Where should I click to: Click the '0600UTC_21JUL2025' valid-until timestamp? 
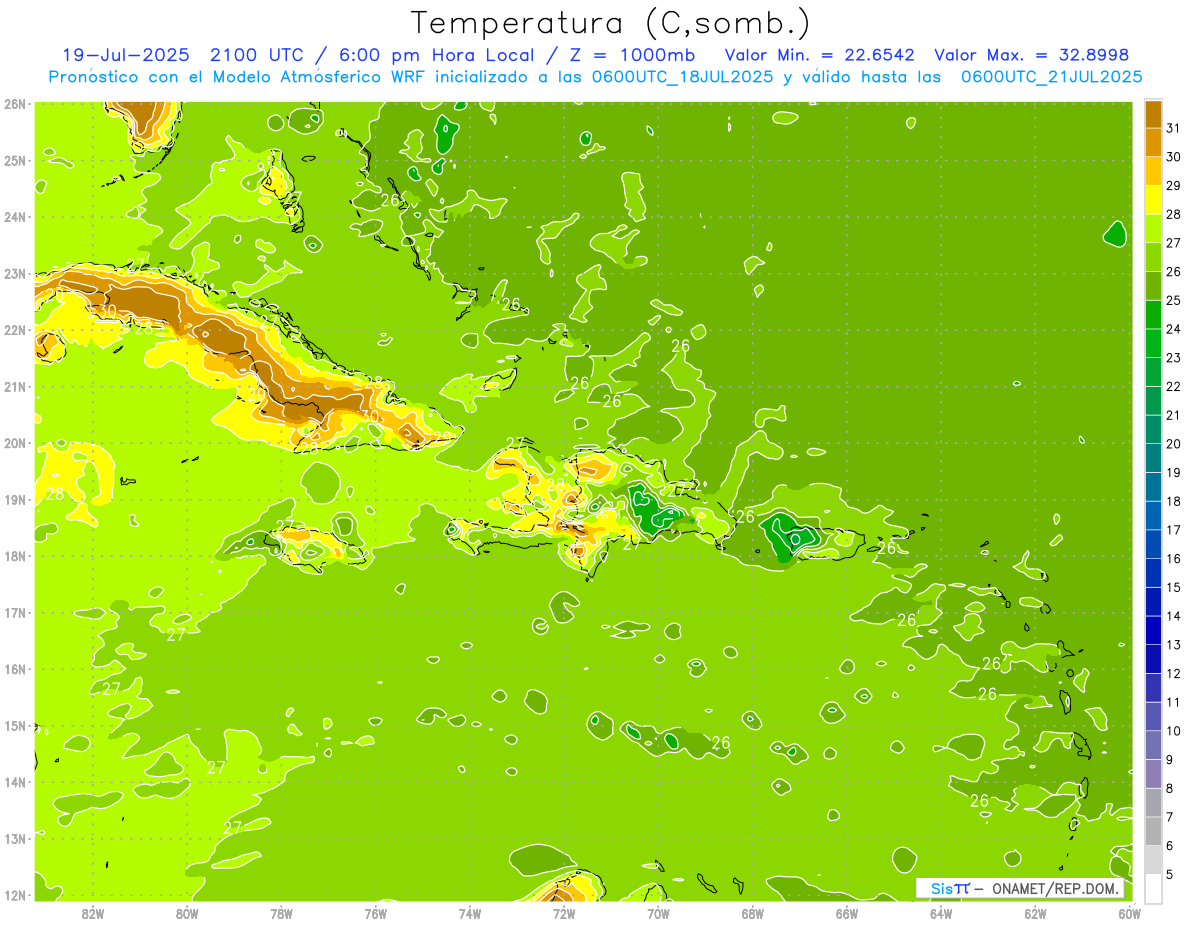tap(1051, 76)
